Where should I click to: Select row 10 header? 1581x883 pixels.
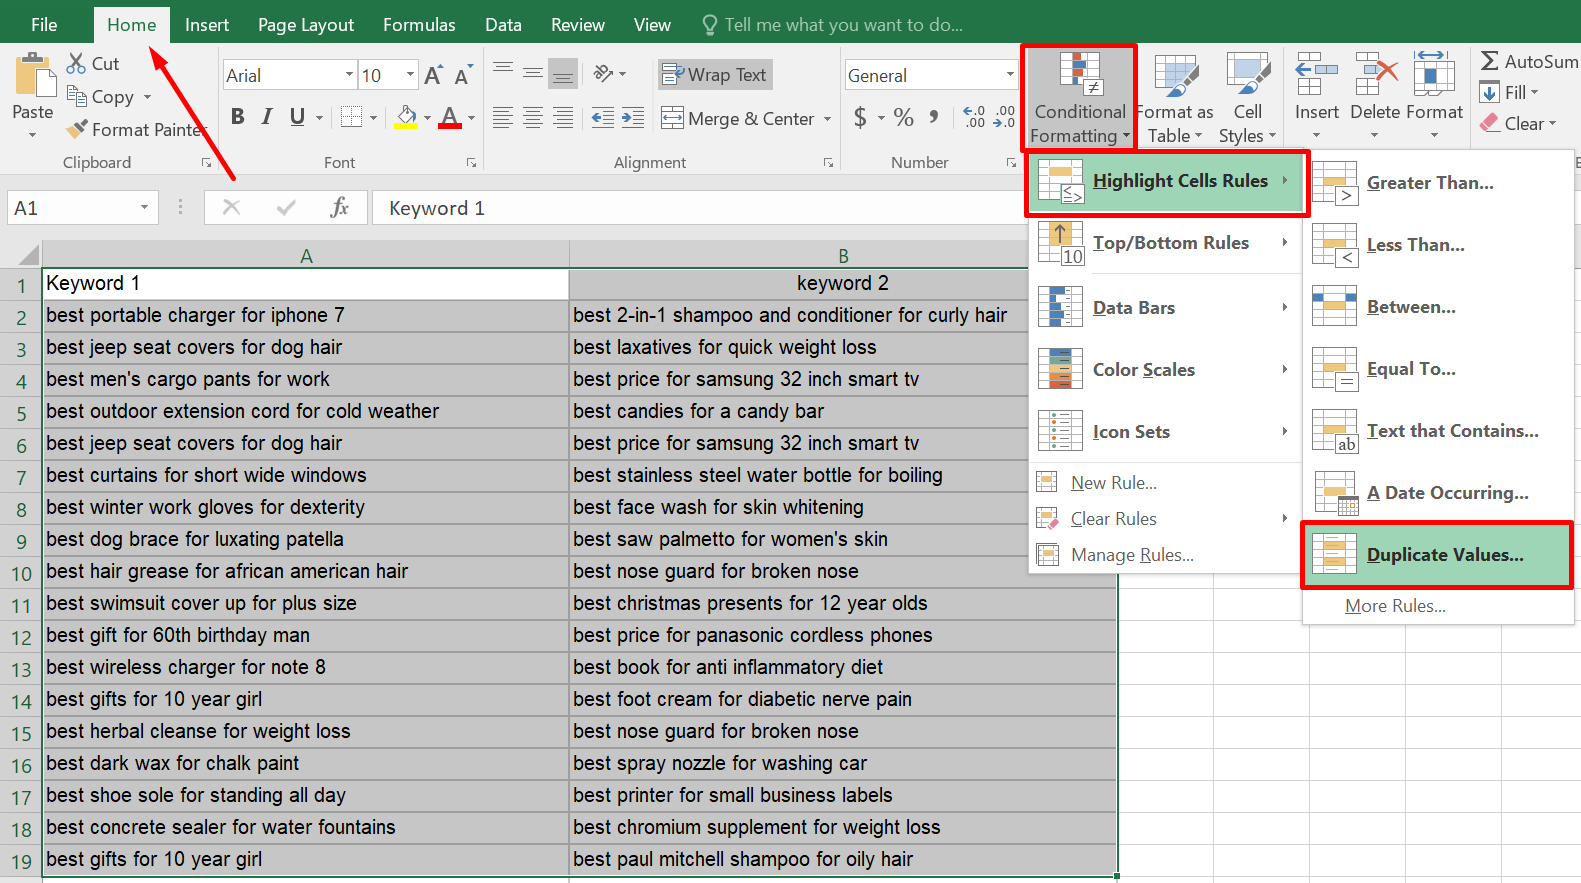tap(21, 573)
